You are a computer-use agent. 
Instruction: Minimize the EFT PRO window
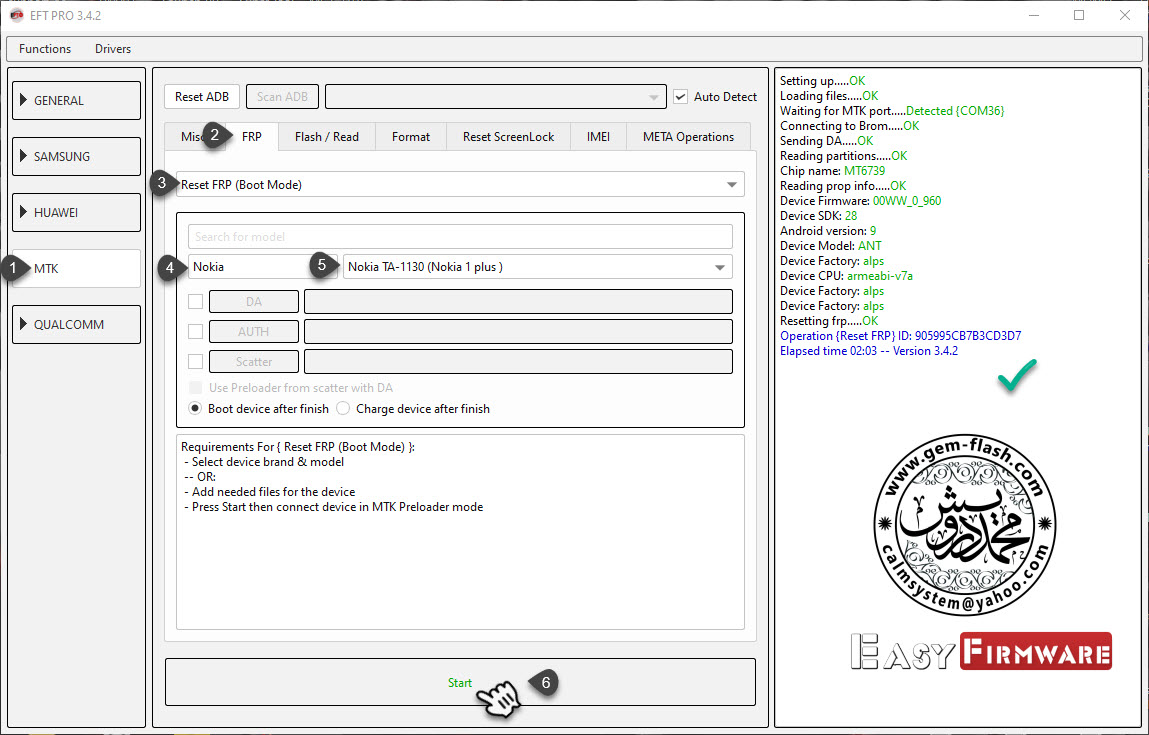click(1033, 15)
